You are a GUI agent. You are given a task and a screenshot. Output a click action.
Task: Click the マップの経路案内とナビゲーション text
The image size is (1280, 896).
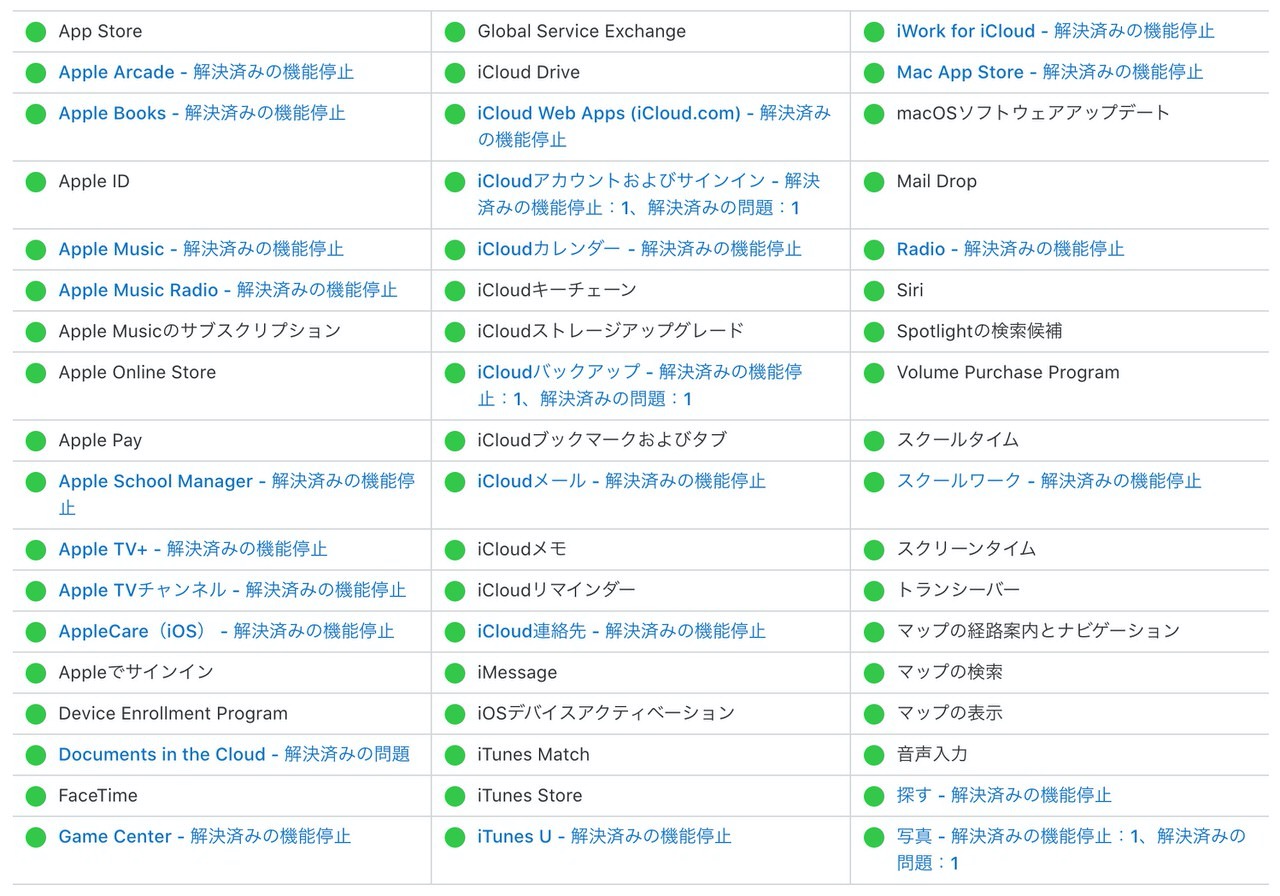click(1038, 631)
